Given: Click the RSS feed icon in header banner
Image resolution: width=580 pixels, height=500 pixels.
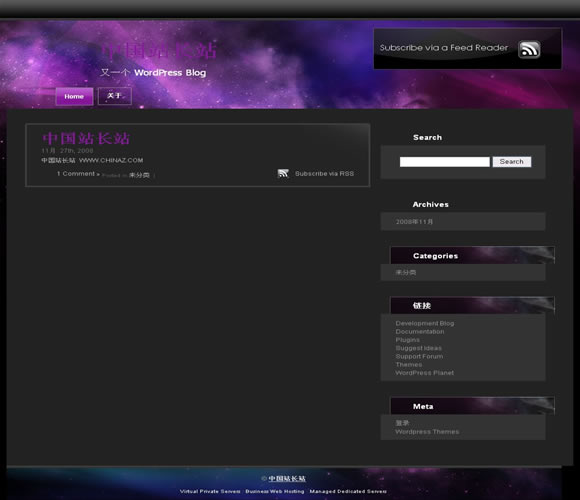Looking at the screenshot, I should point(529,49).
